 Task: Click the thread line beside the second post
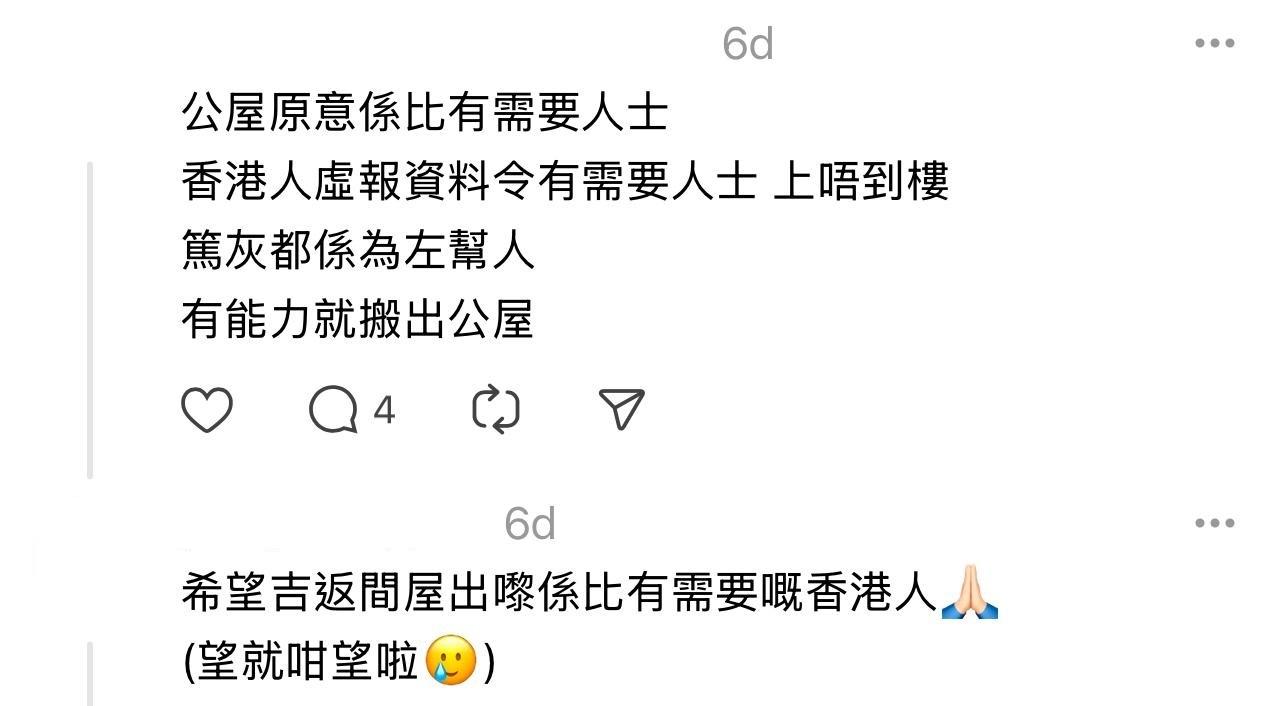pyautogui.click(x=90, y=674)
